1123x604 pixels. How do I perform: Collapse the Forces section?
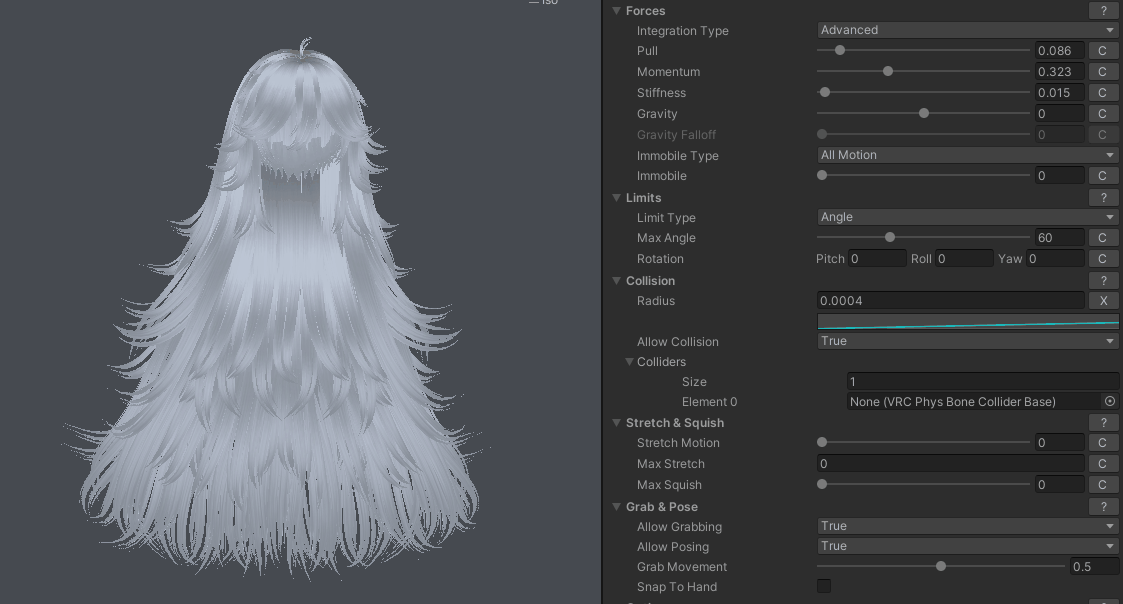tap(617, 11)
